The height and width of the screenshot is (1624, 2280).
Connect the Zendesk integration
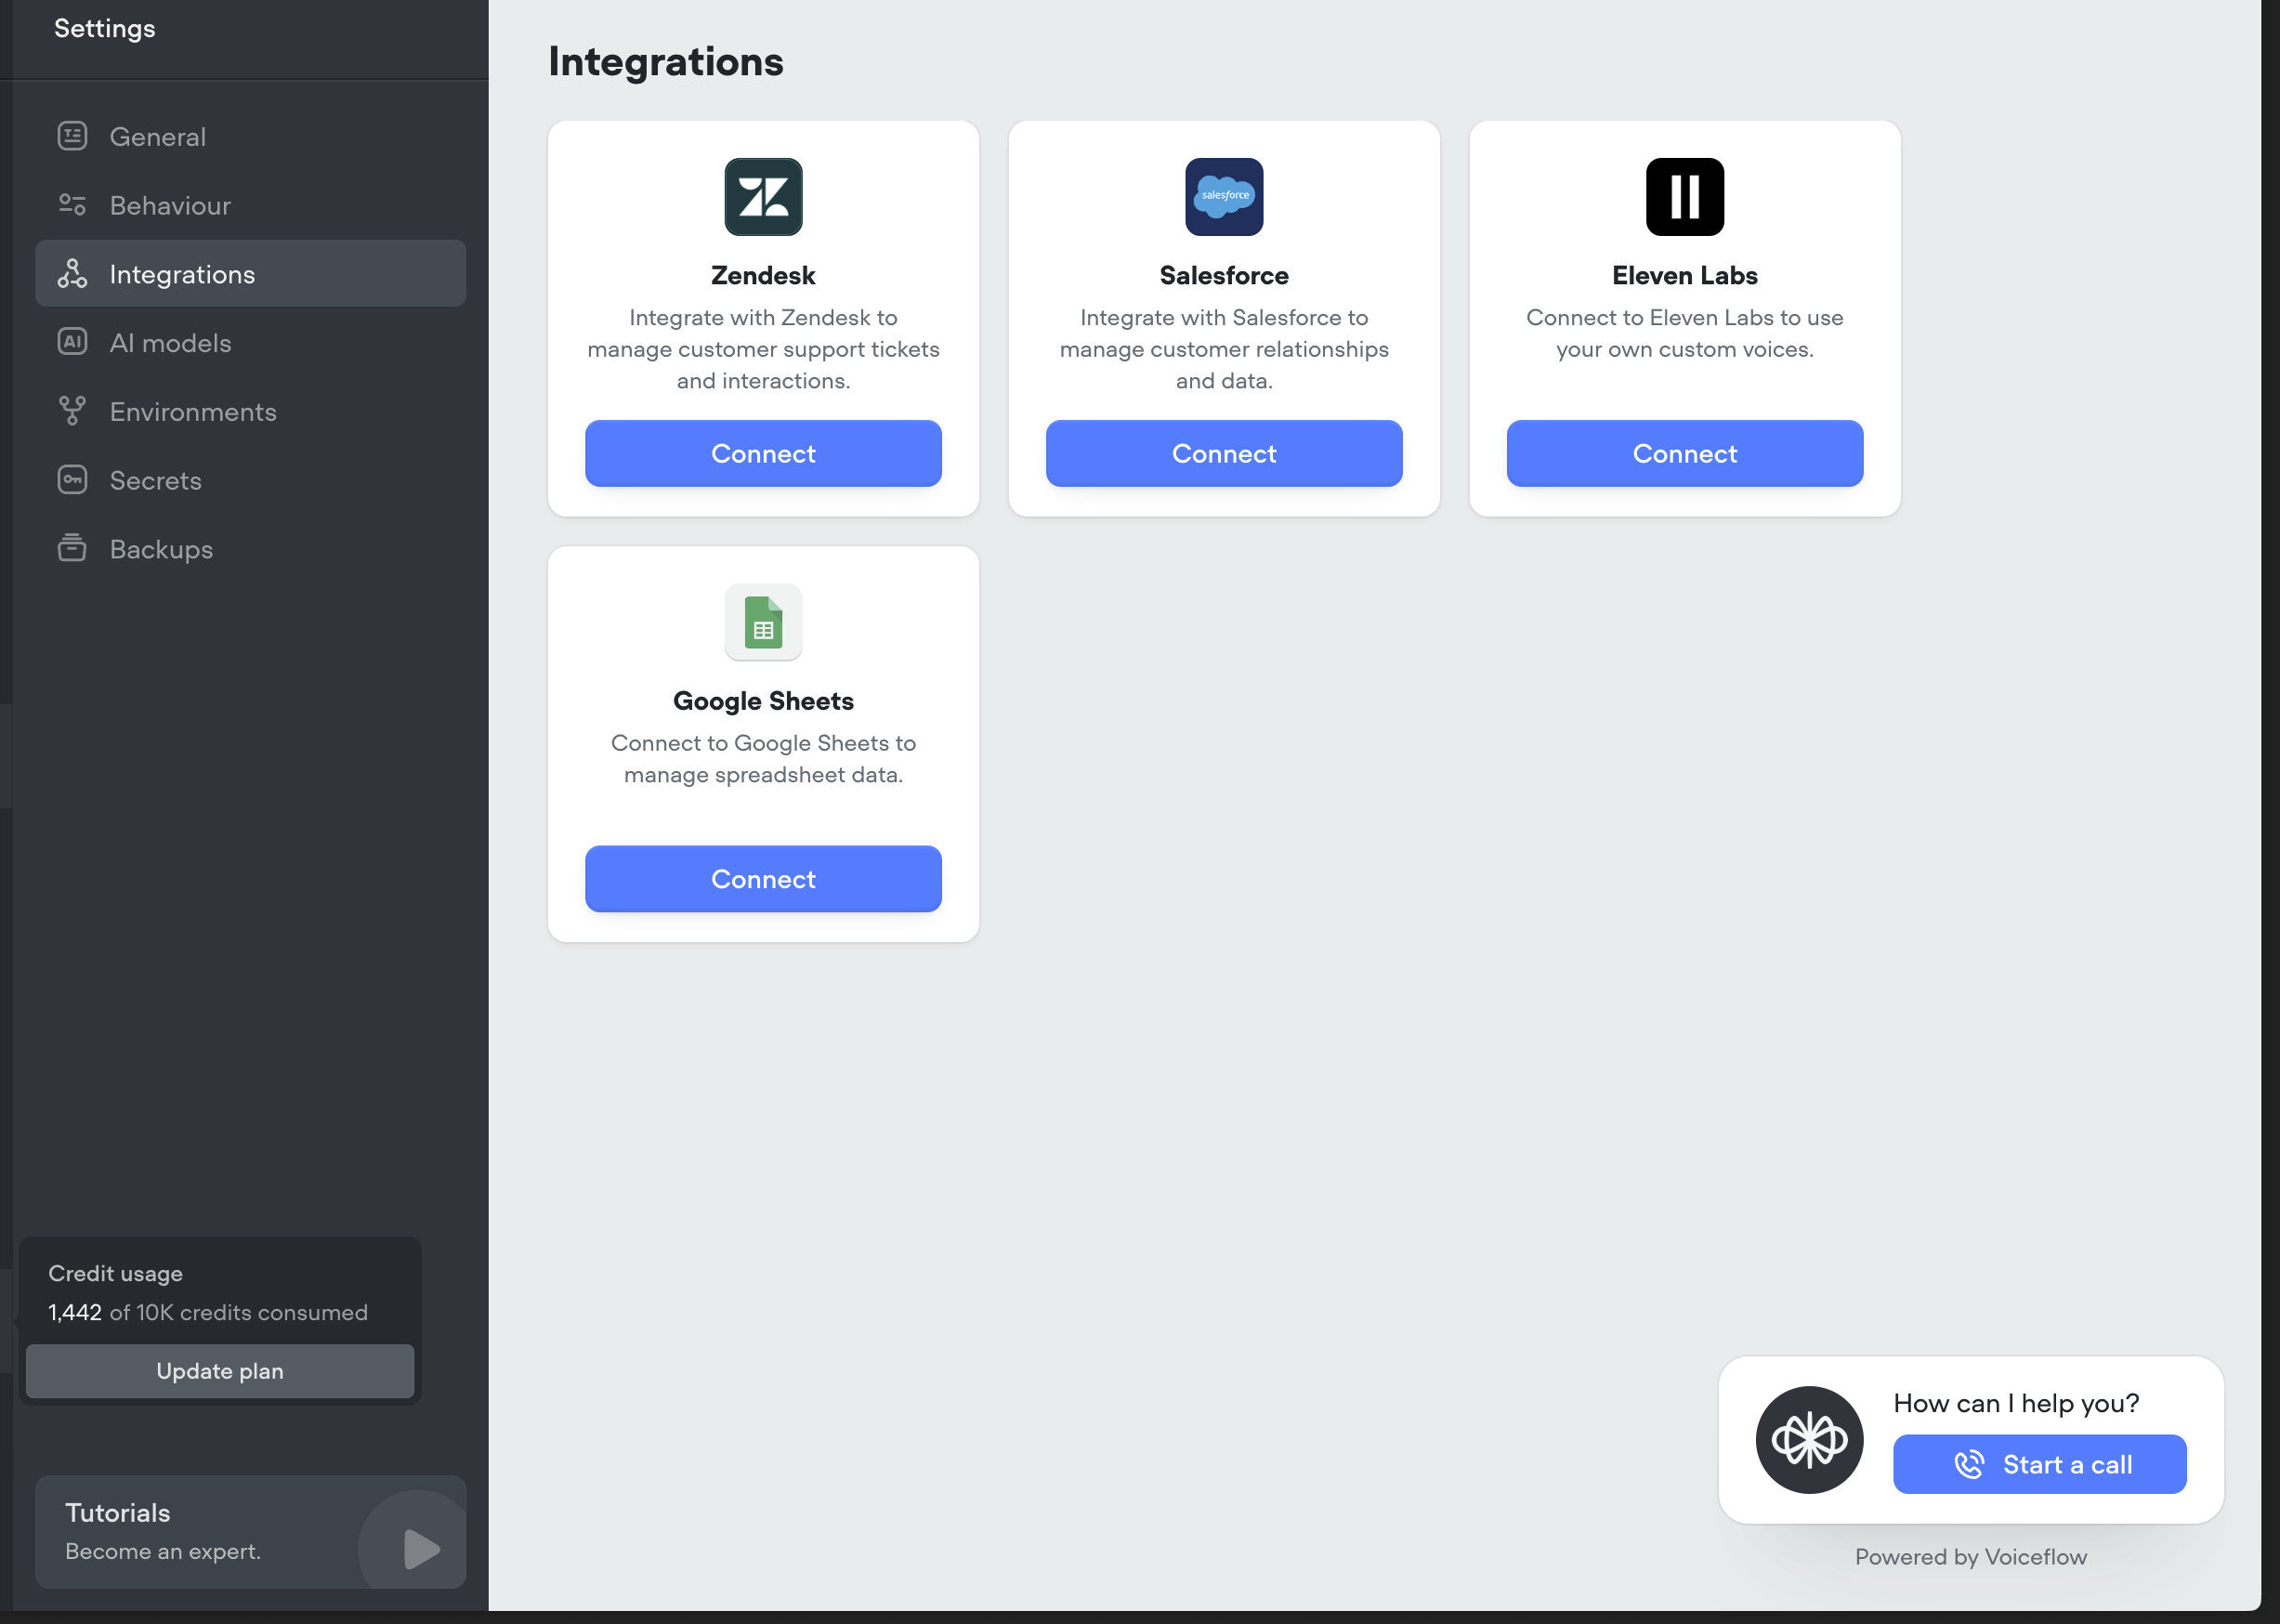point(763,453)
